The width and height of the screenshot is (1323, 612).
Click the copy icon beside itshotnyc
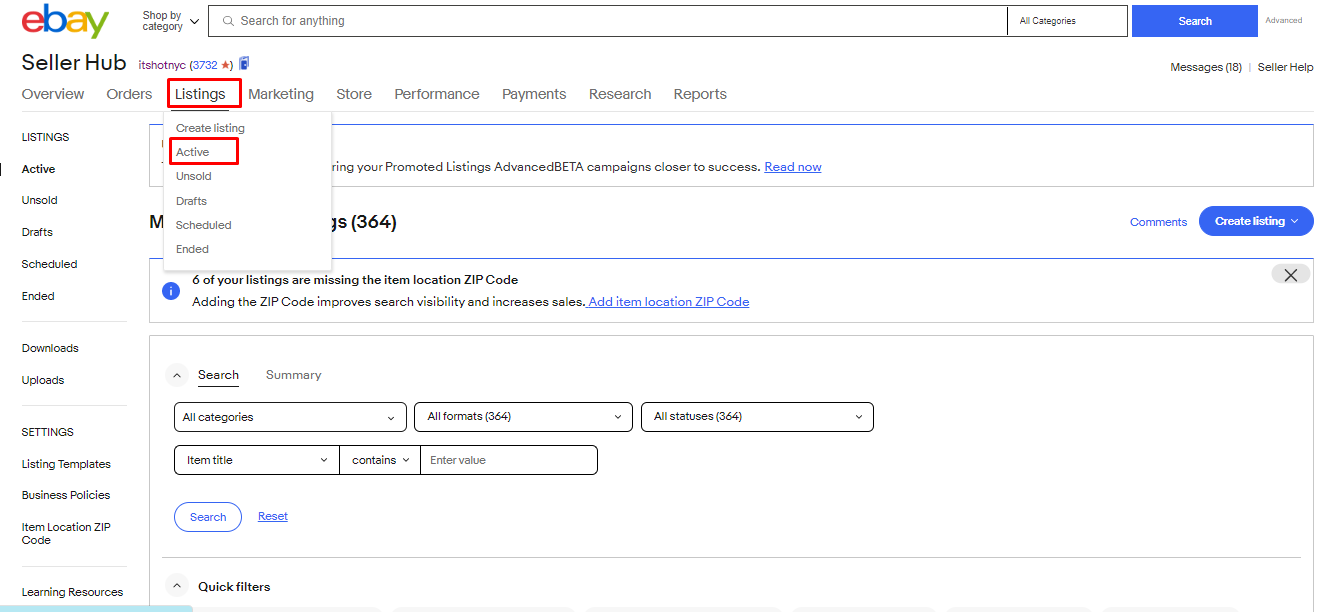[x=244, y=64]
